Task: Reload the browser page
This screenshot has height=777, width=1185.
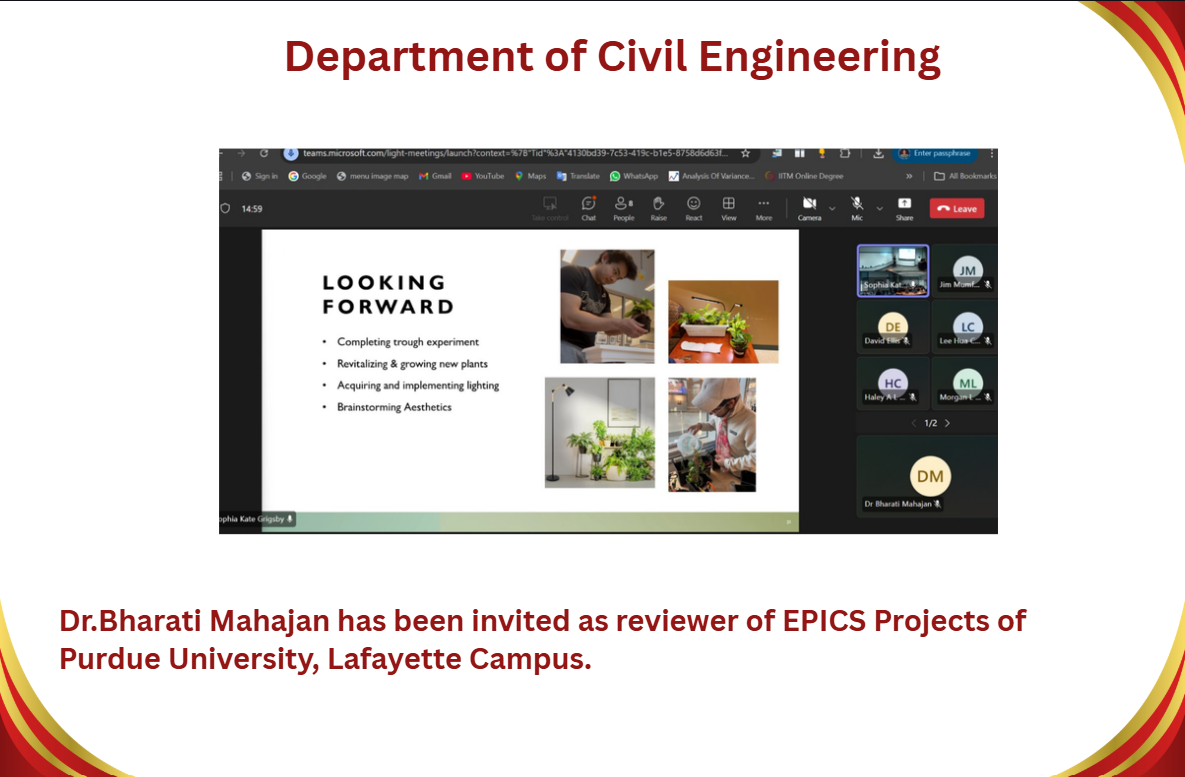Action: pos(264,154)
